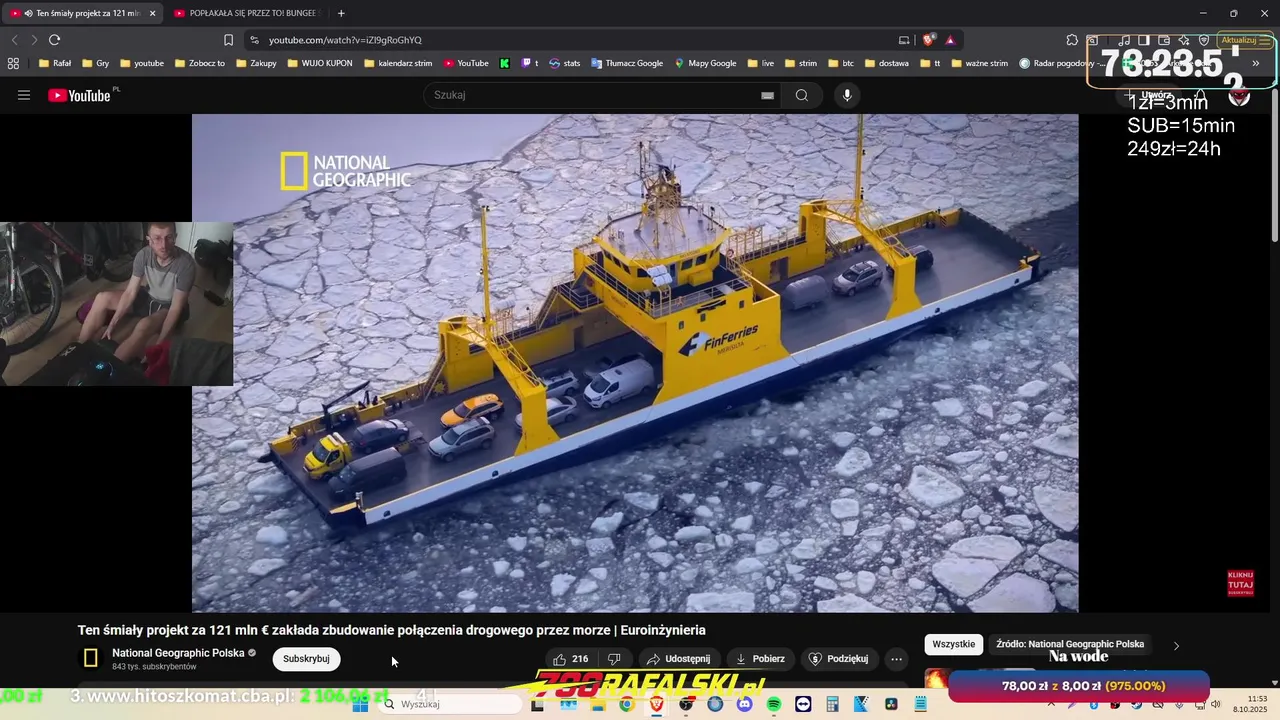1280x720 pixels.
Task: Show more bookmarks with the double chevron
Action: (x=1255, y=63)
